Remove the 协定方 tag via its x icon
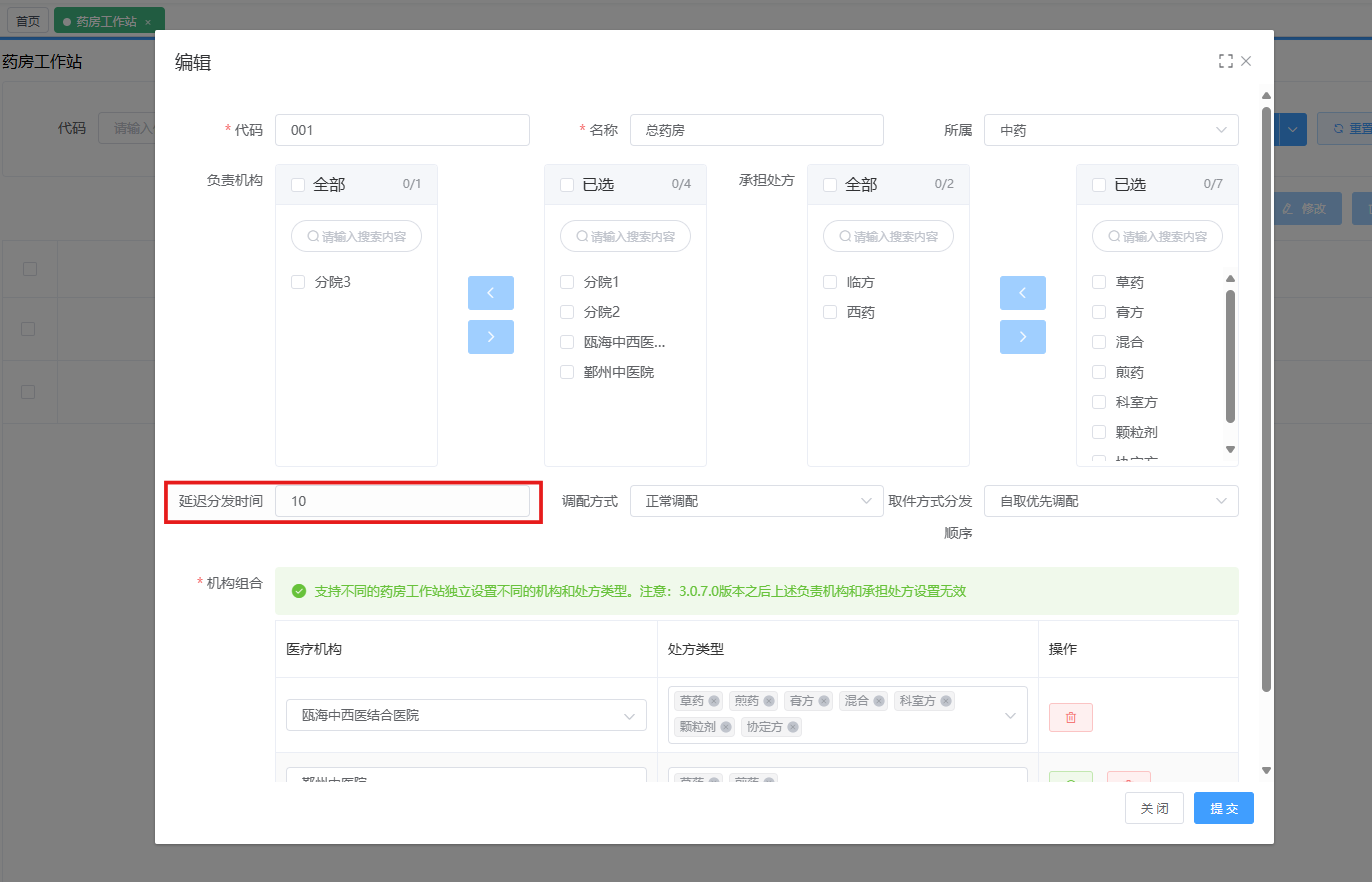The width and height of the screenshot is (1372, 882). pyautogui.click(x=793, y=727)
